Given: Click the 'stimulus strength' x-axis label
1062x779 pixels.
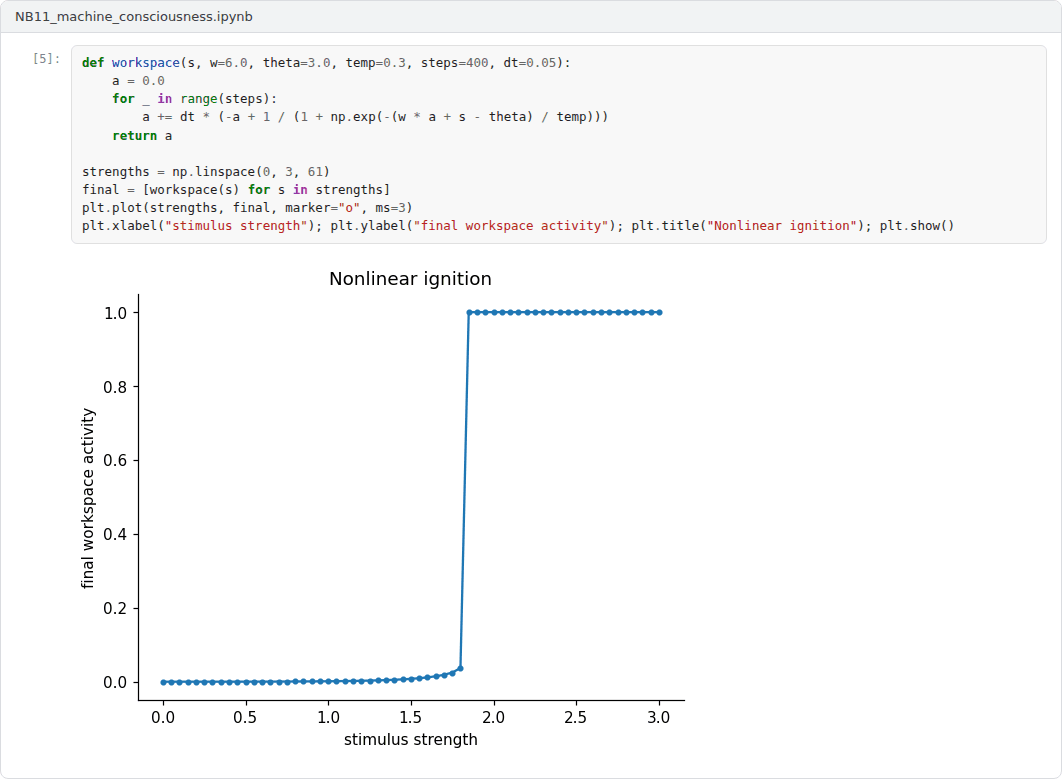Looking at the screenshot, I should [410, 740].
